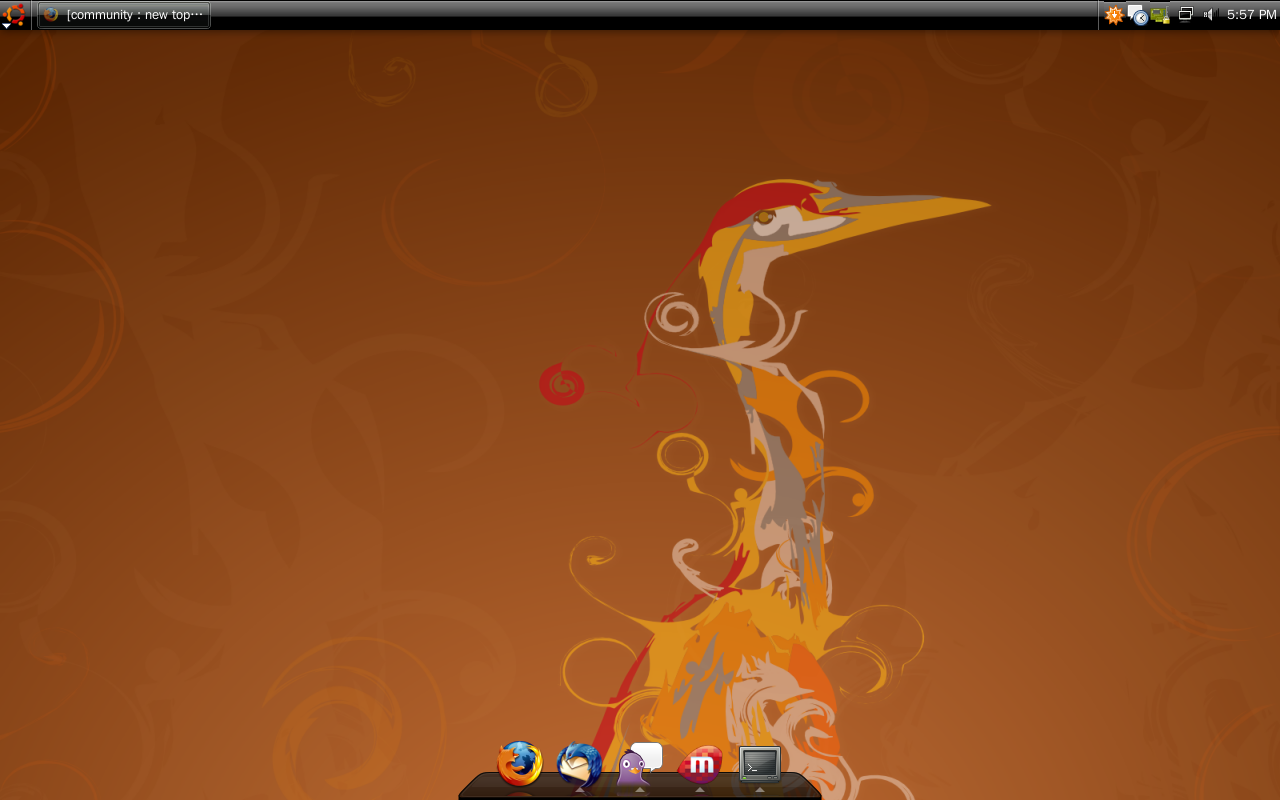
Task: Click the Firefox icon inside the taskbar button
Action: [51, 15]
